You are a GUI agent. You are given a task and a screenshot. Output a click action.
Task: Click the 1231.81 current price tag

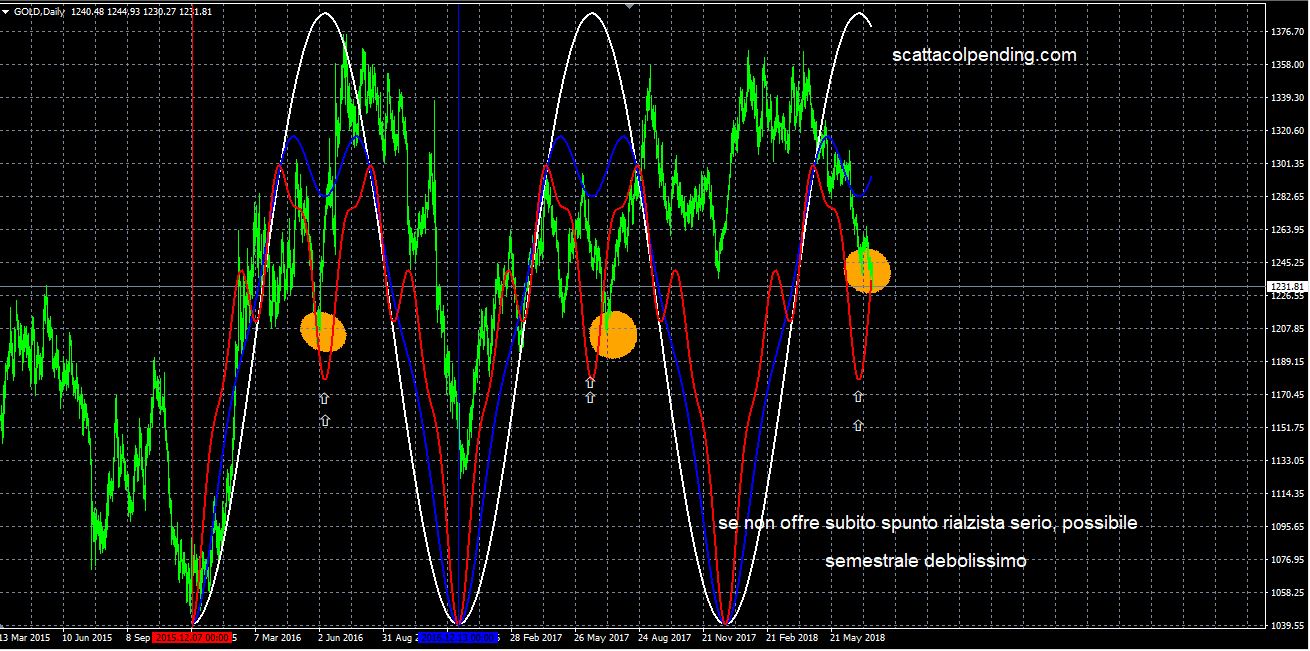1286,287
